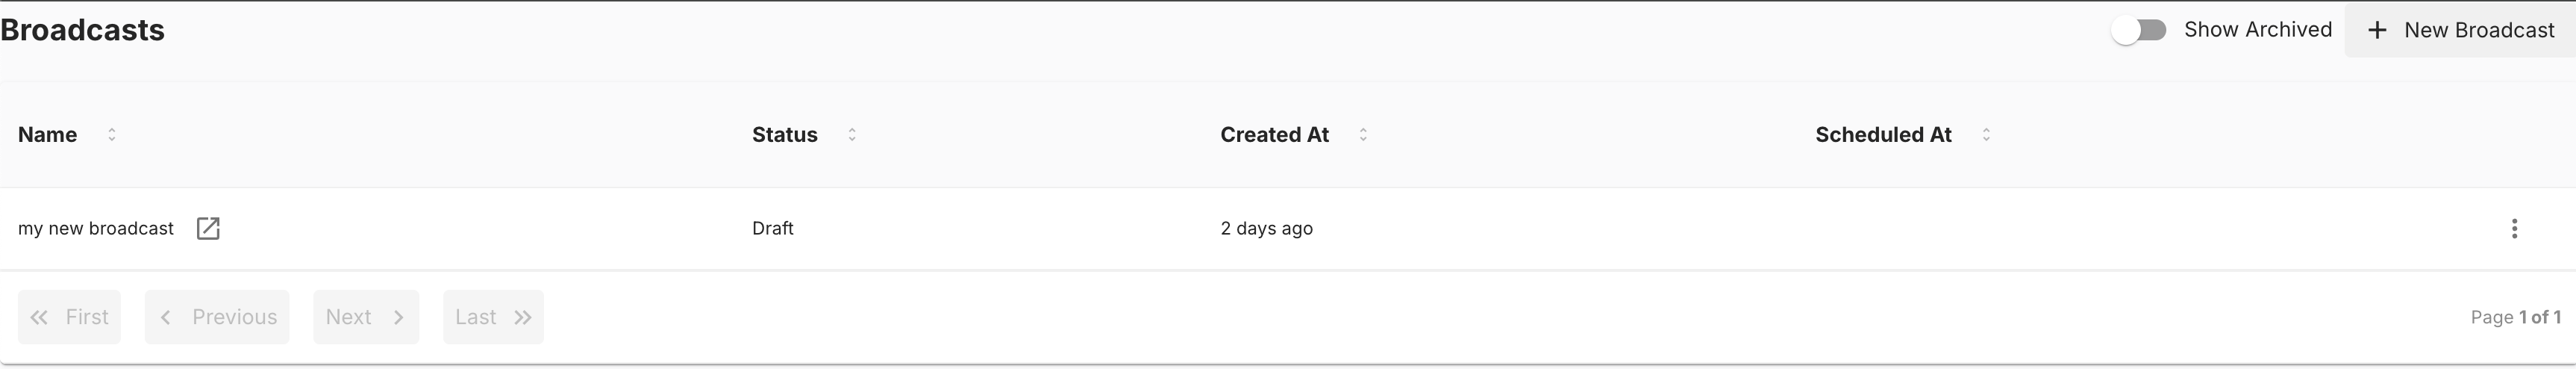Select the Name column header label
This screenshot has width=2576, height=369.
47,134
